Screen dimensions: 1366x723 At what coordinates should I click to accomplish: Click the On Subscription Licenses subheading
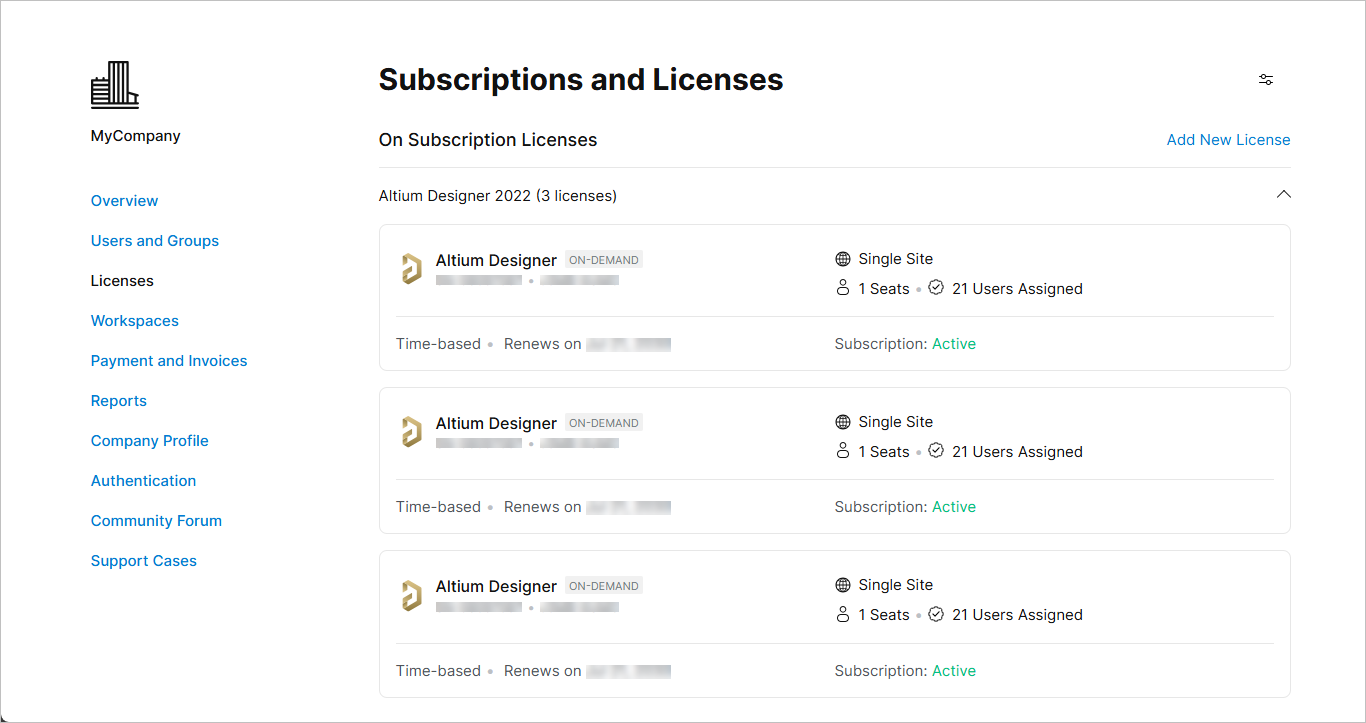tap(488, 140)
